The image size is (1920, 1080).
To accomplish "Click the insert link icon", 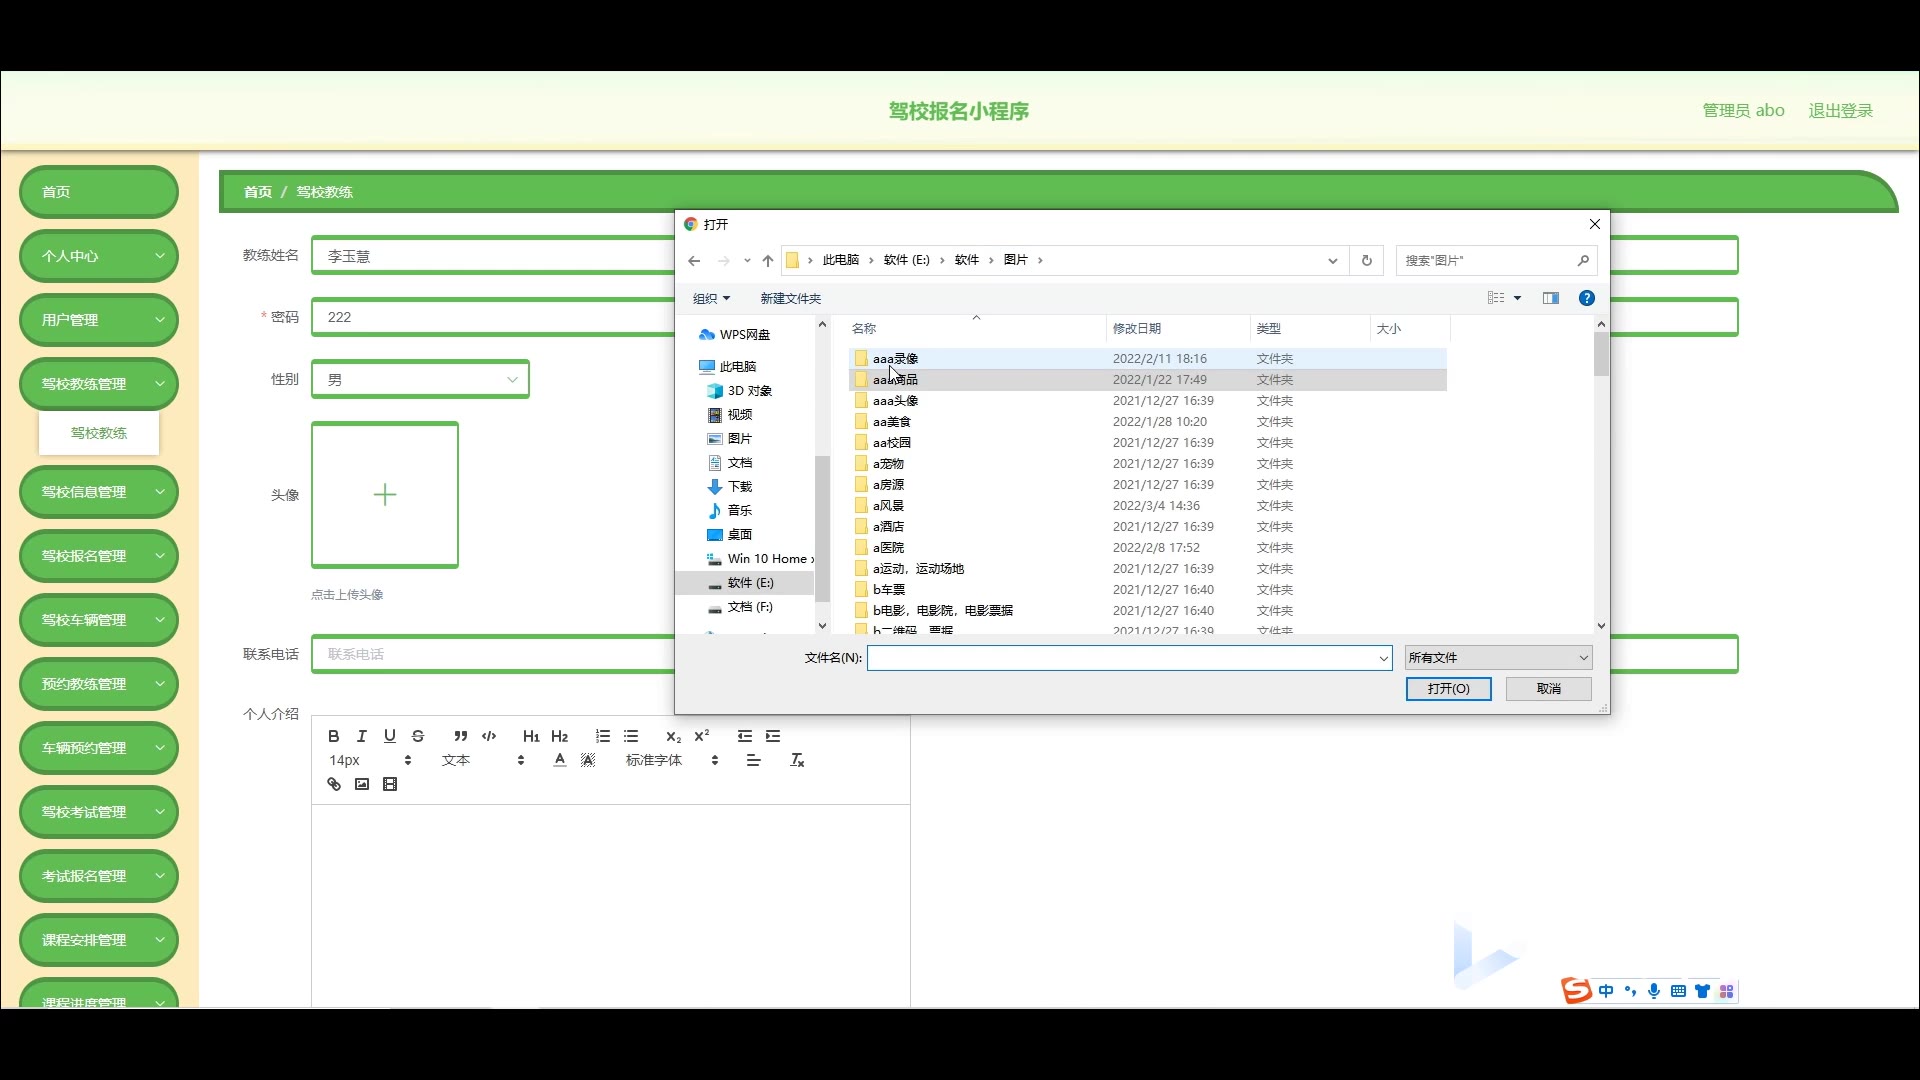I will 334,784.
